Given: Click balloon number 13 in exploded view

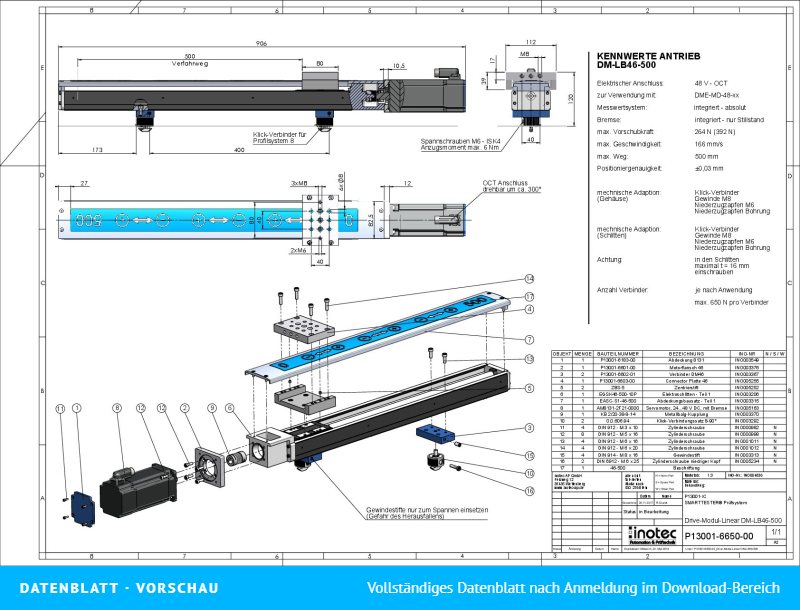Looking at the screenshot, I should (529, 359).
